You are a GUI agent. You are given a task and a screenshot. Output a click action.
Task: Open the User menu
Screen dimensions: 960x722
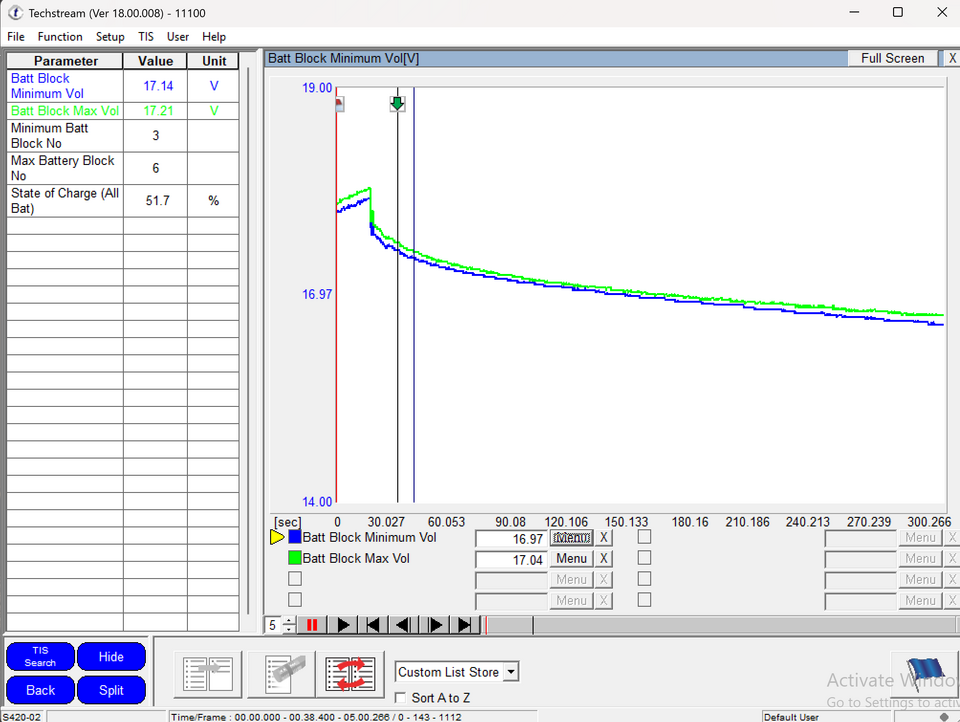click(178, 37)
